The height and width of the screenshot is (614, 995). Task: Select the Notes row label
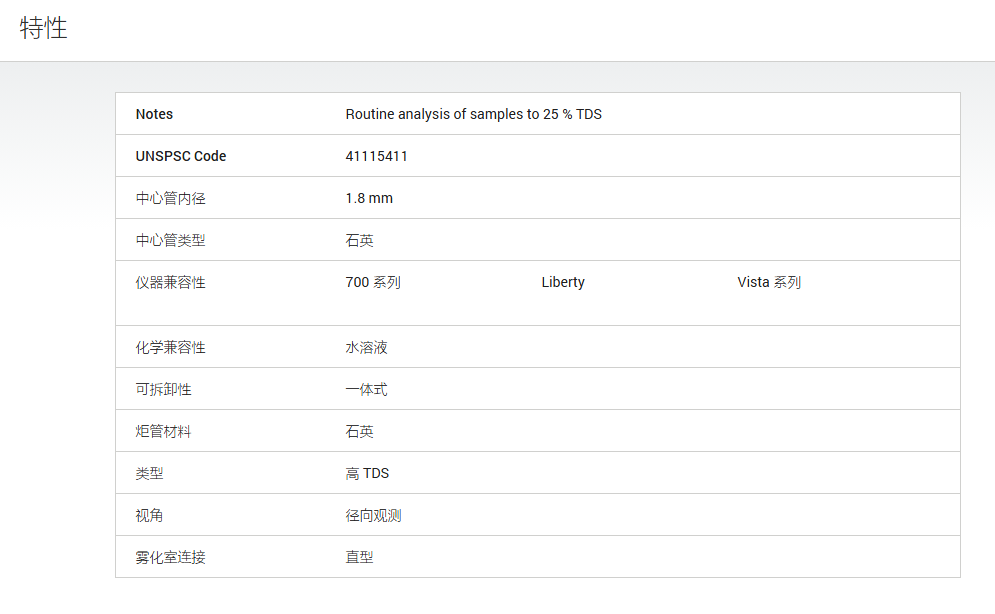point(154,114)
